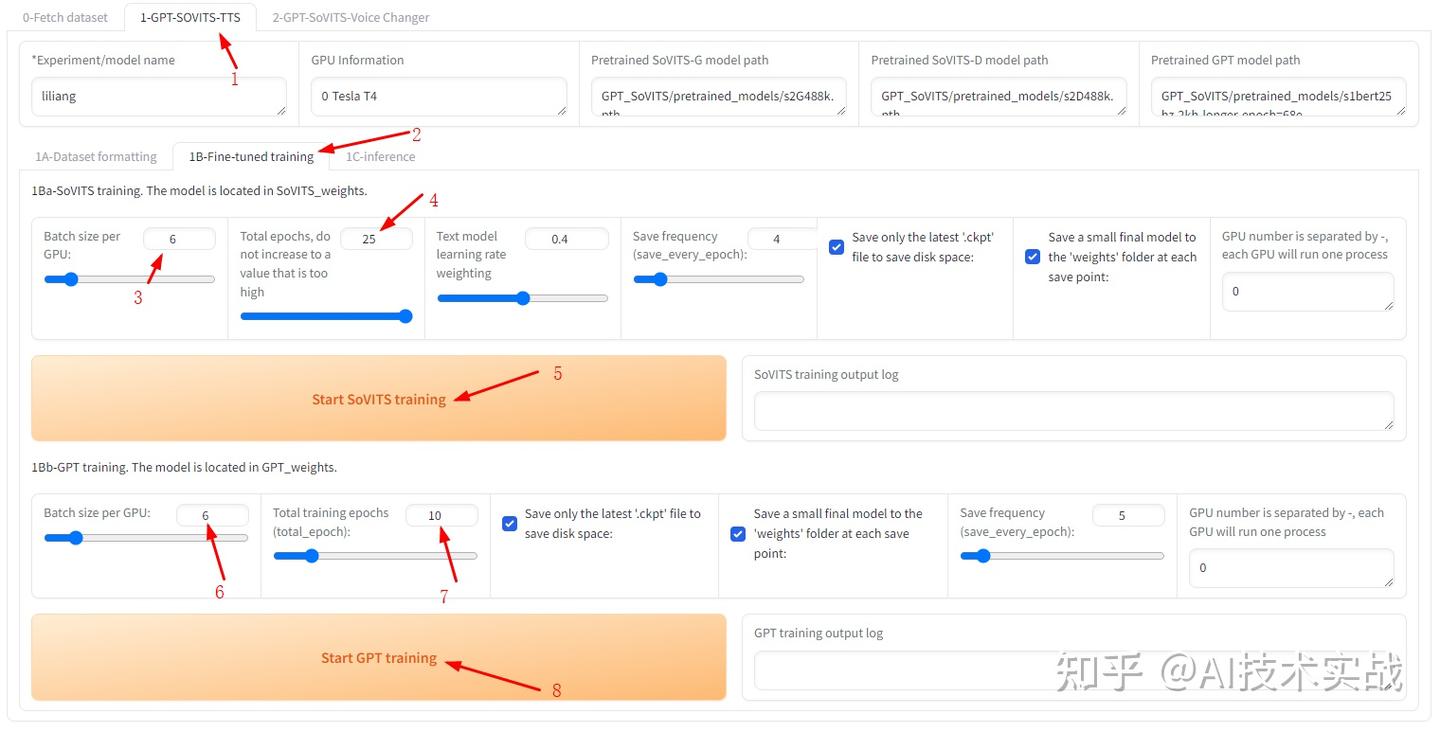The image size is (1440, 732).
Task: Toggle SoVITS 'Save a small final model' checkbox
Action: click(1033, 257)
